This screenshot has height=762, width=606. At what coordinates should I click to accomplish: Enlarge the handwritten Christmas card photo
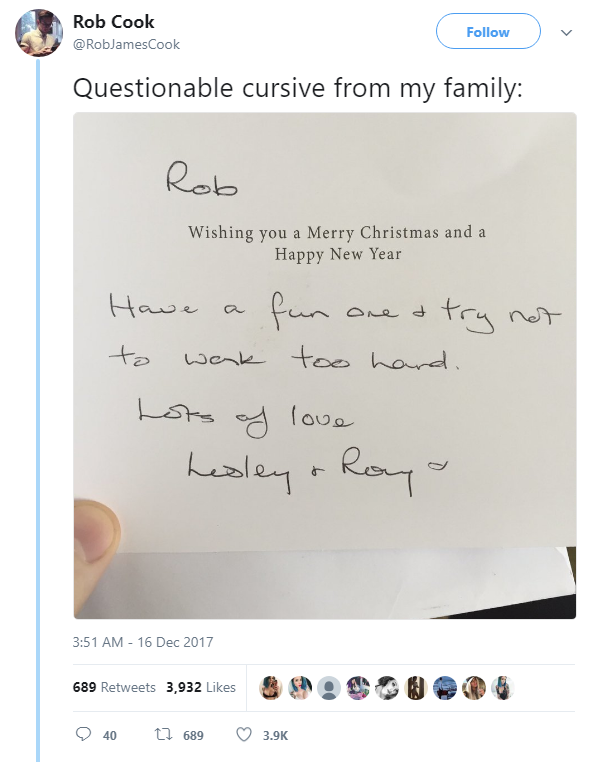point(325,365)
